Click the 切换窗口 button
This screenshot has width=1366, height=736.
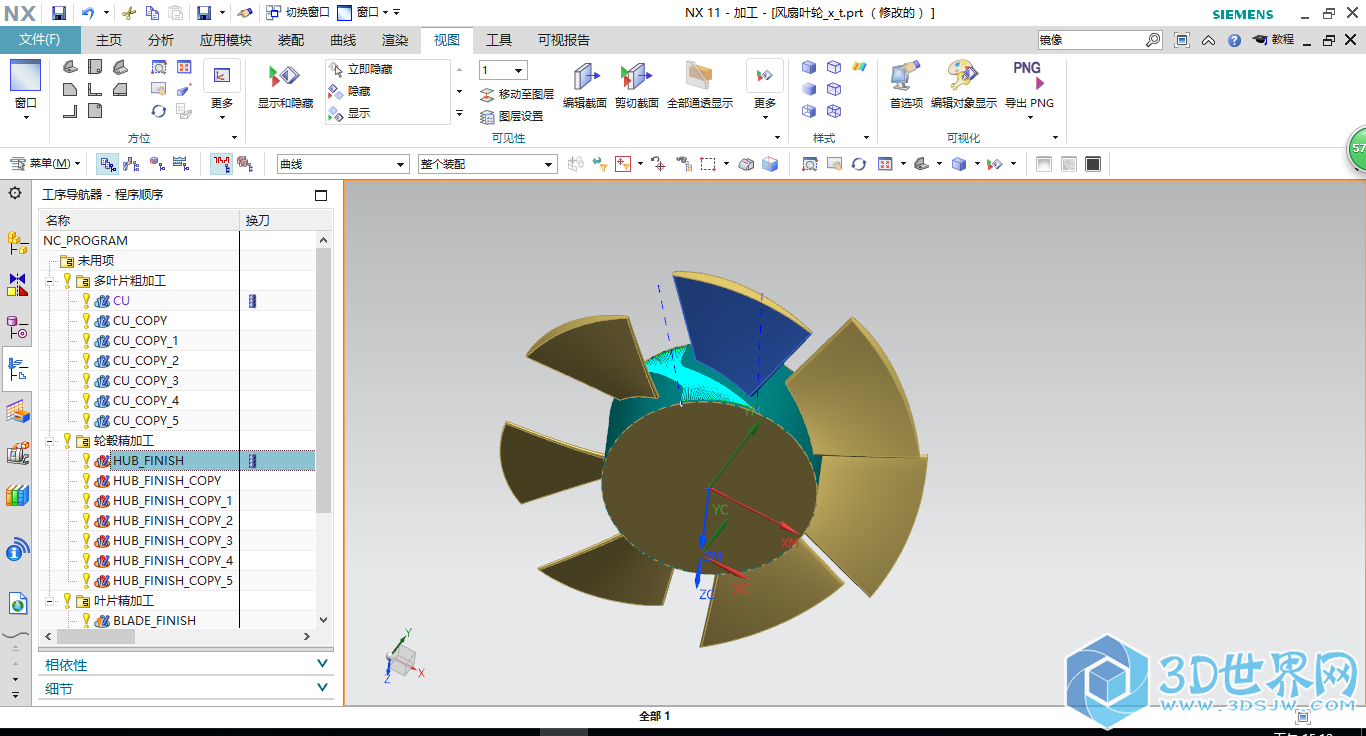tap(296, 13)
